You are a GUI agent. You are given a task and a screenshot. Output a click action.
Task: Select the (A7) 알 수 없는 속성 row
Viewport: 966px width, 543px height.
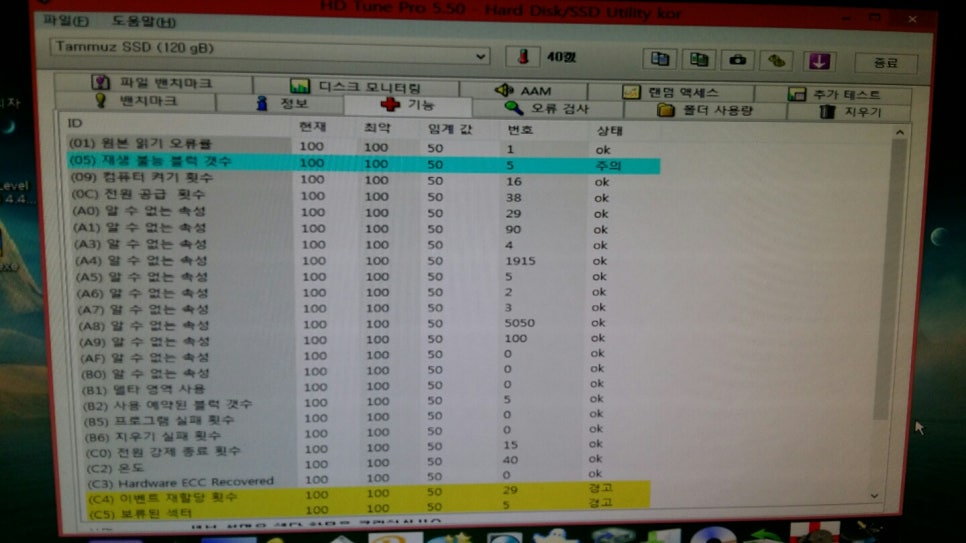[363, 309]
